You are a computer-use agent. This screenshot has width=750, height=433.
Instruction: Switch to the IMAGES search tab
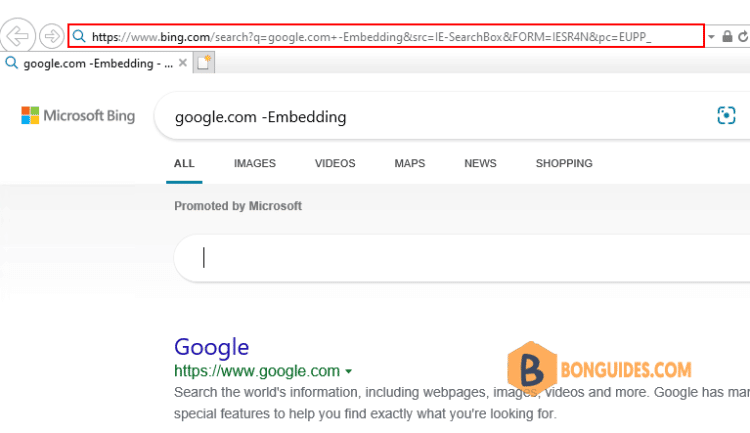(254, 163)
